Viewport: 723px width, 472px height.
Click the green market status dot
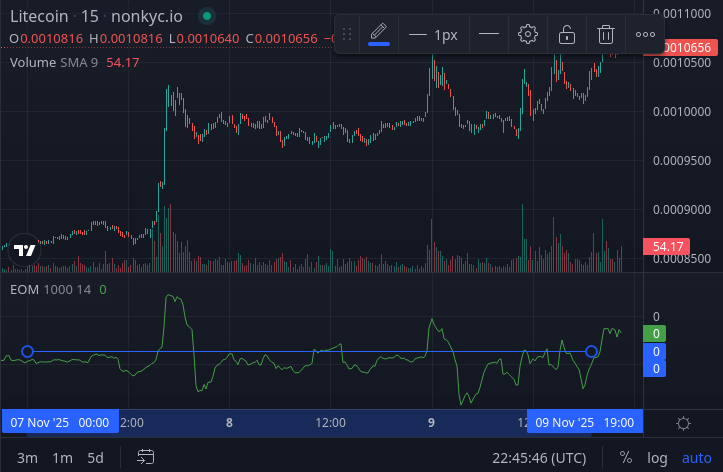(x=206, y=16)
